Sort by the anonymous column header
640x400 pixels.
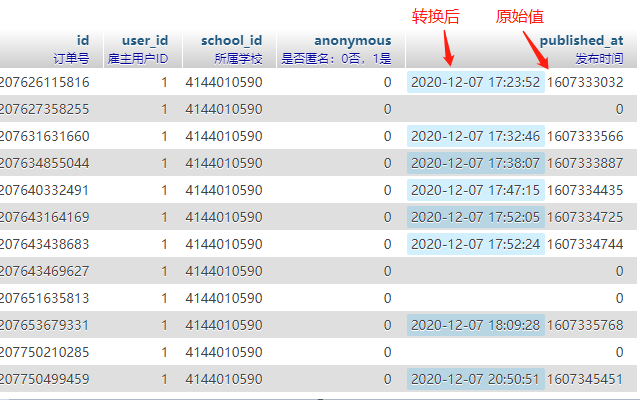353,40
